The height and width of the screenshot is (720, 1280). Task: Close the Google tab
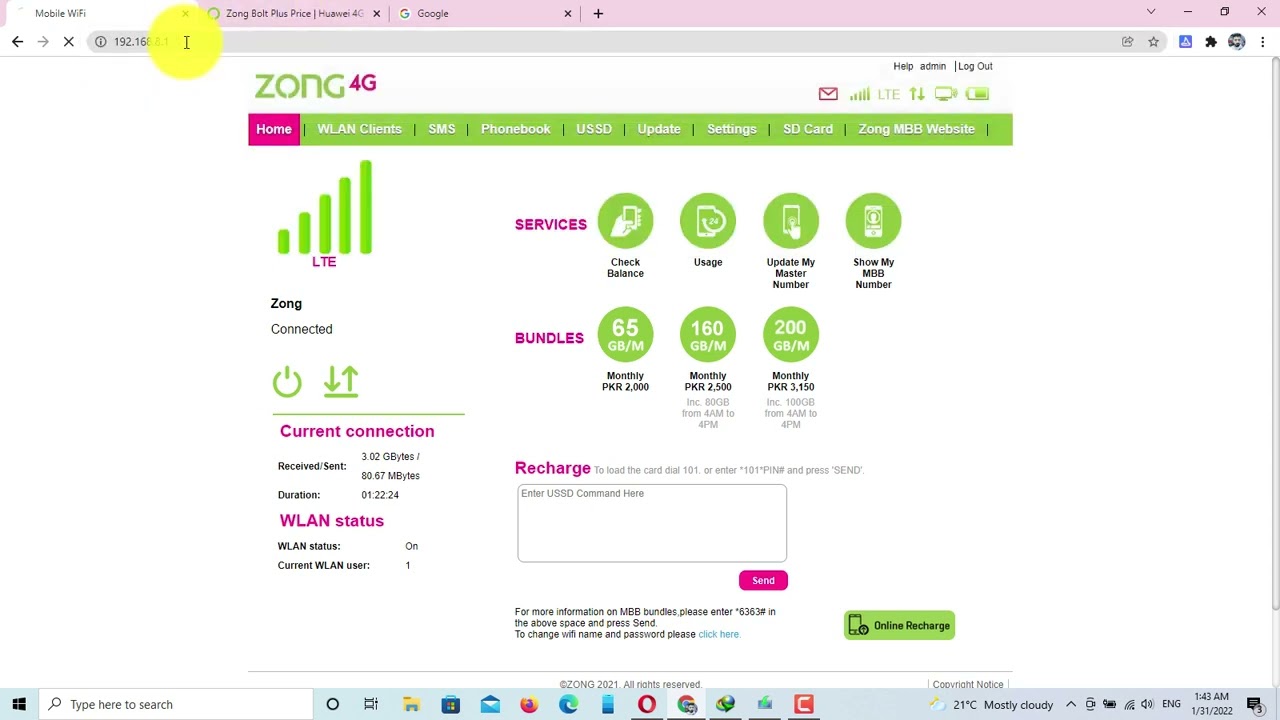tap(568, 14)
